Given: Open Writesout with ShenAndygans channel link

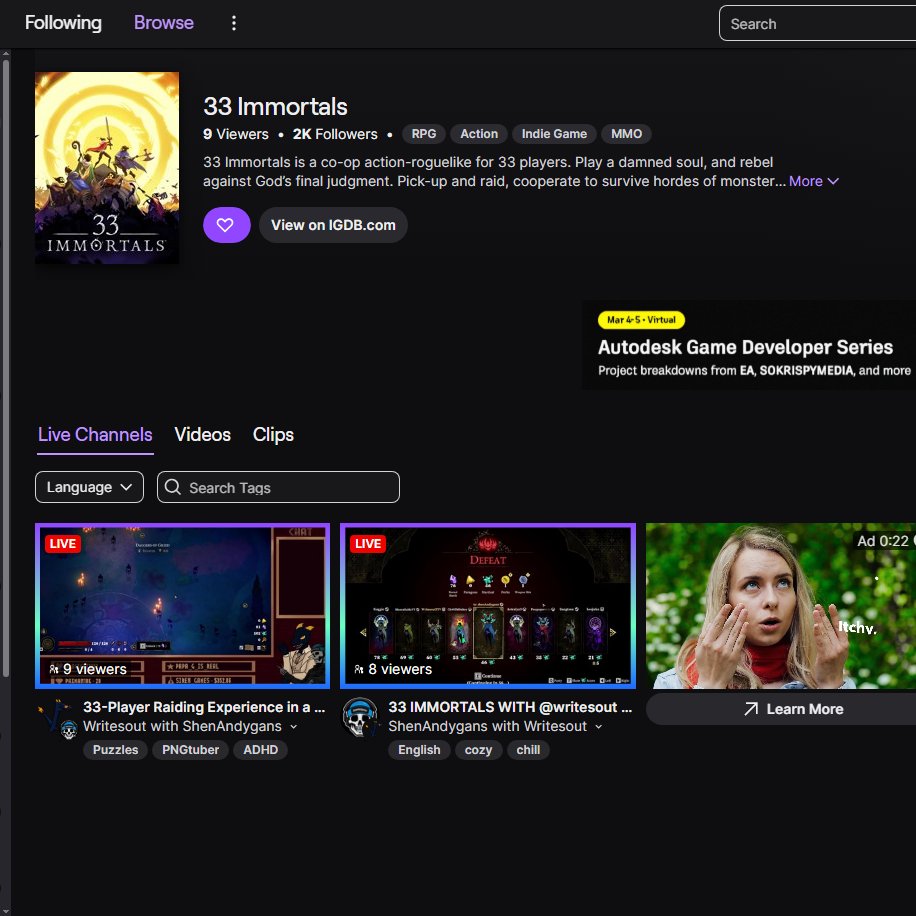Looking at the screenshot, I should click(x=182, y=727).
